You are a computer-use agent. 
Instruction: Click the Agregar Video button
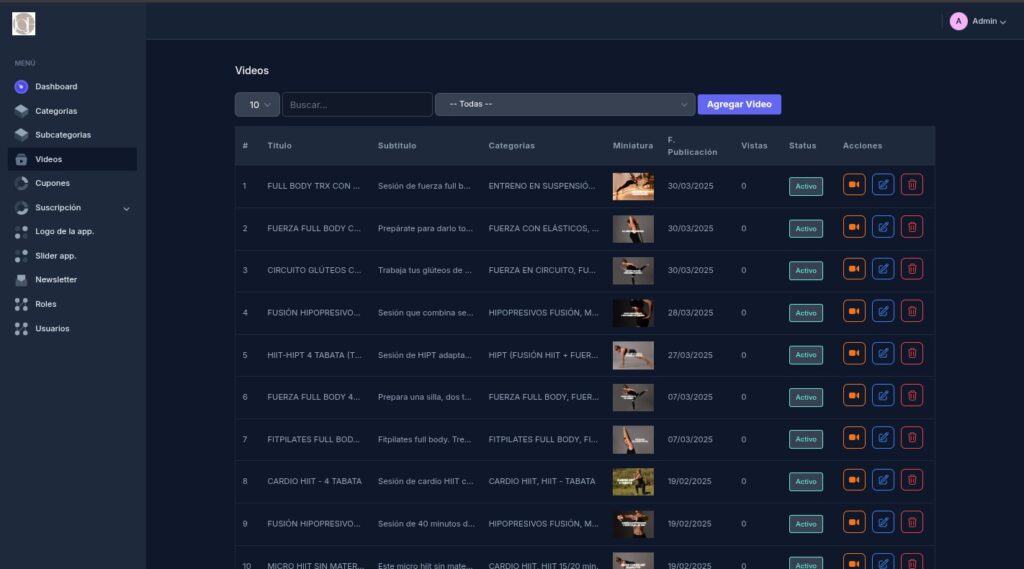point(739,105)
